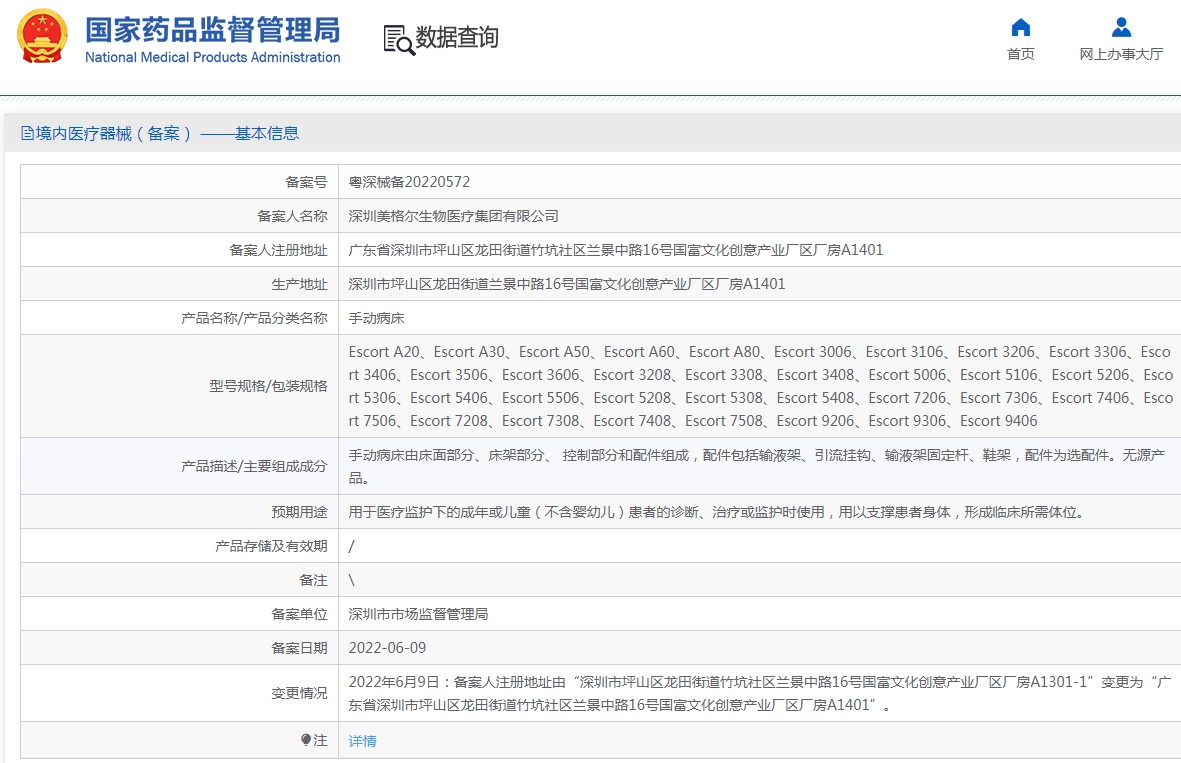Click the 生产地址 label cell

pos(179,284)
